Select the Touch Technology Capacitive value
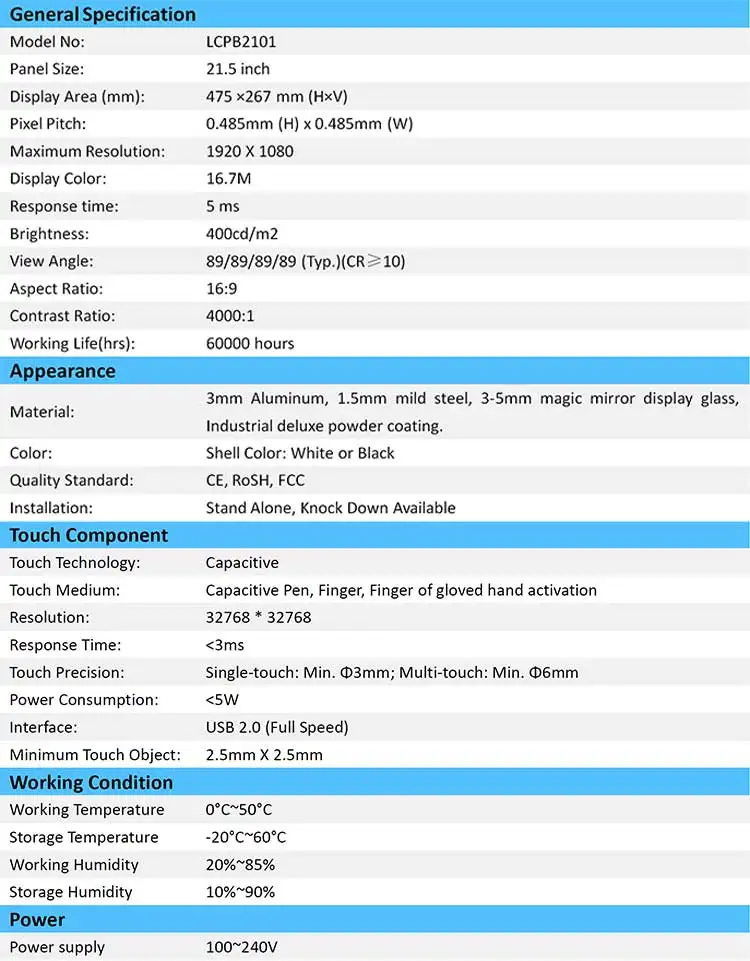750x961 pixels. 242,563
